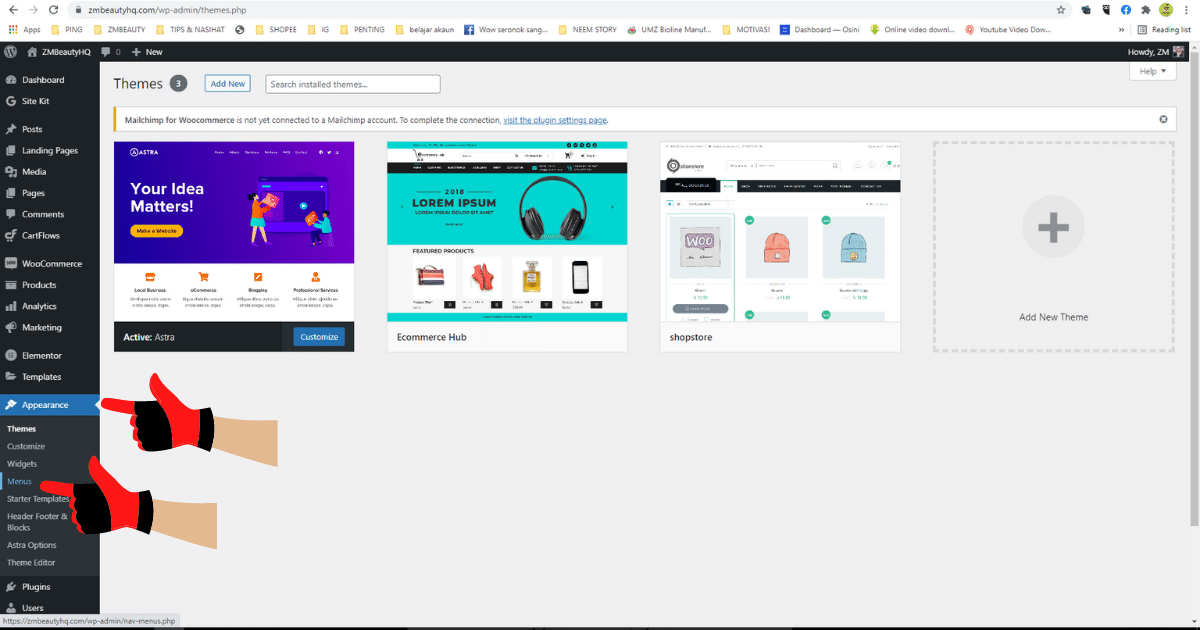Open the Dashboard — Osini bookmark
The image size is (1200, 630).
tap(818, 30)
